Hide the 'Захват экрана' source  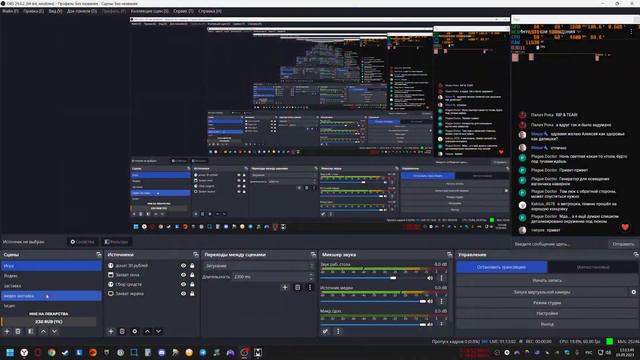click(183, 293)
